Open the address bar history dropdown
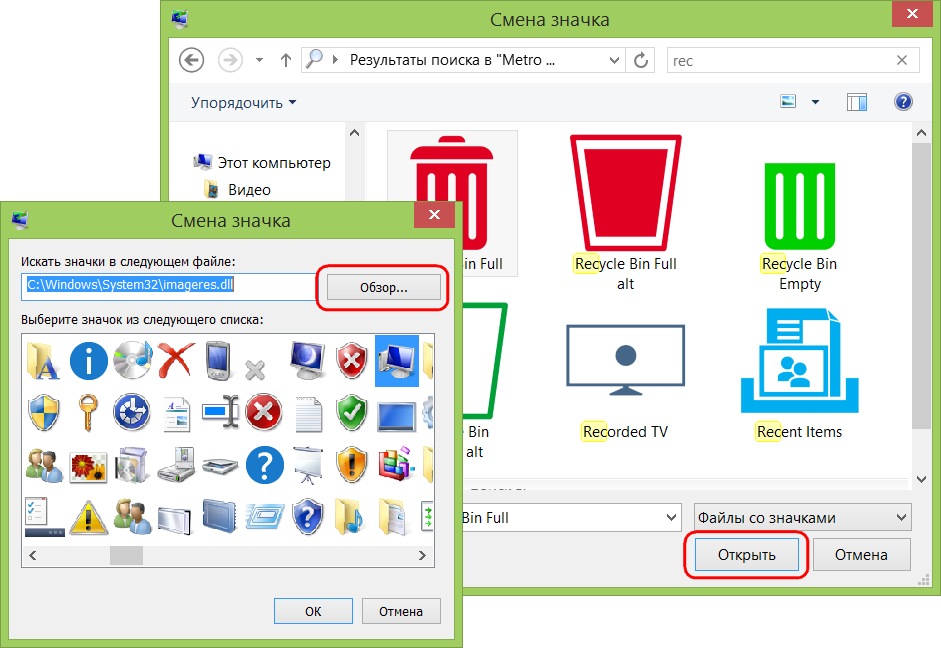Screen dimensions: 941x648 [x=613, y=60]
